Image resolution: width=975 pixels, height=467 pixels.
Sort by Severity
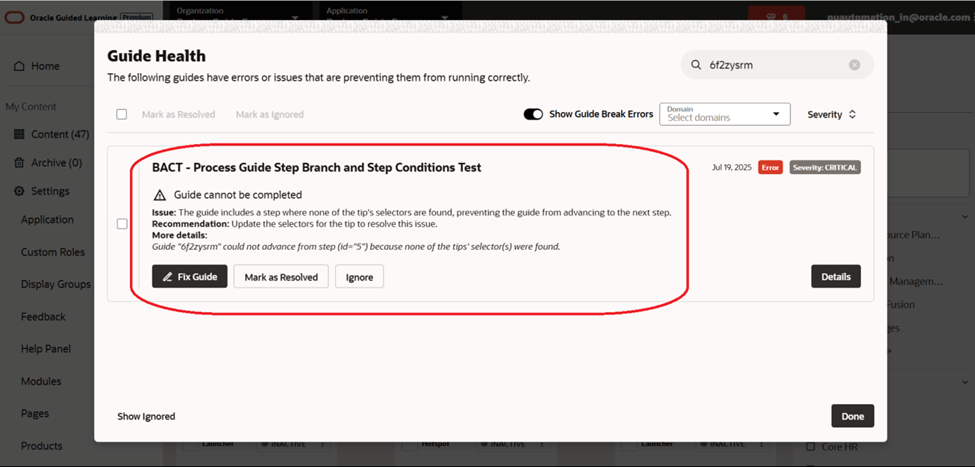click(831, 114)
